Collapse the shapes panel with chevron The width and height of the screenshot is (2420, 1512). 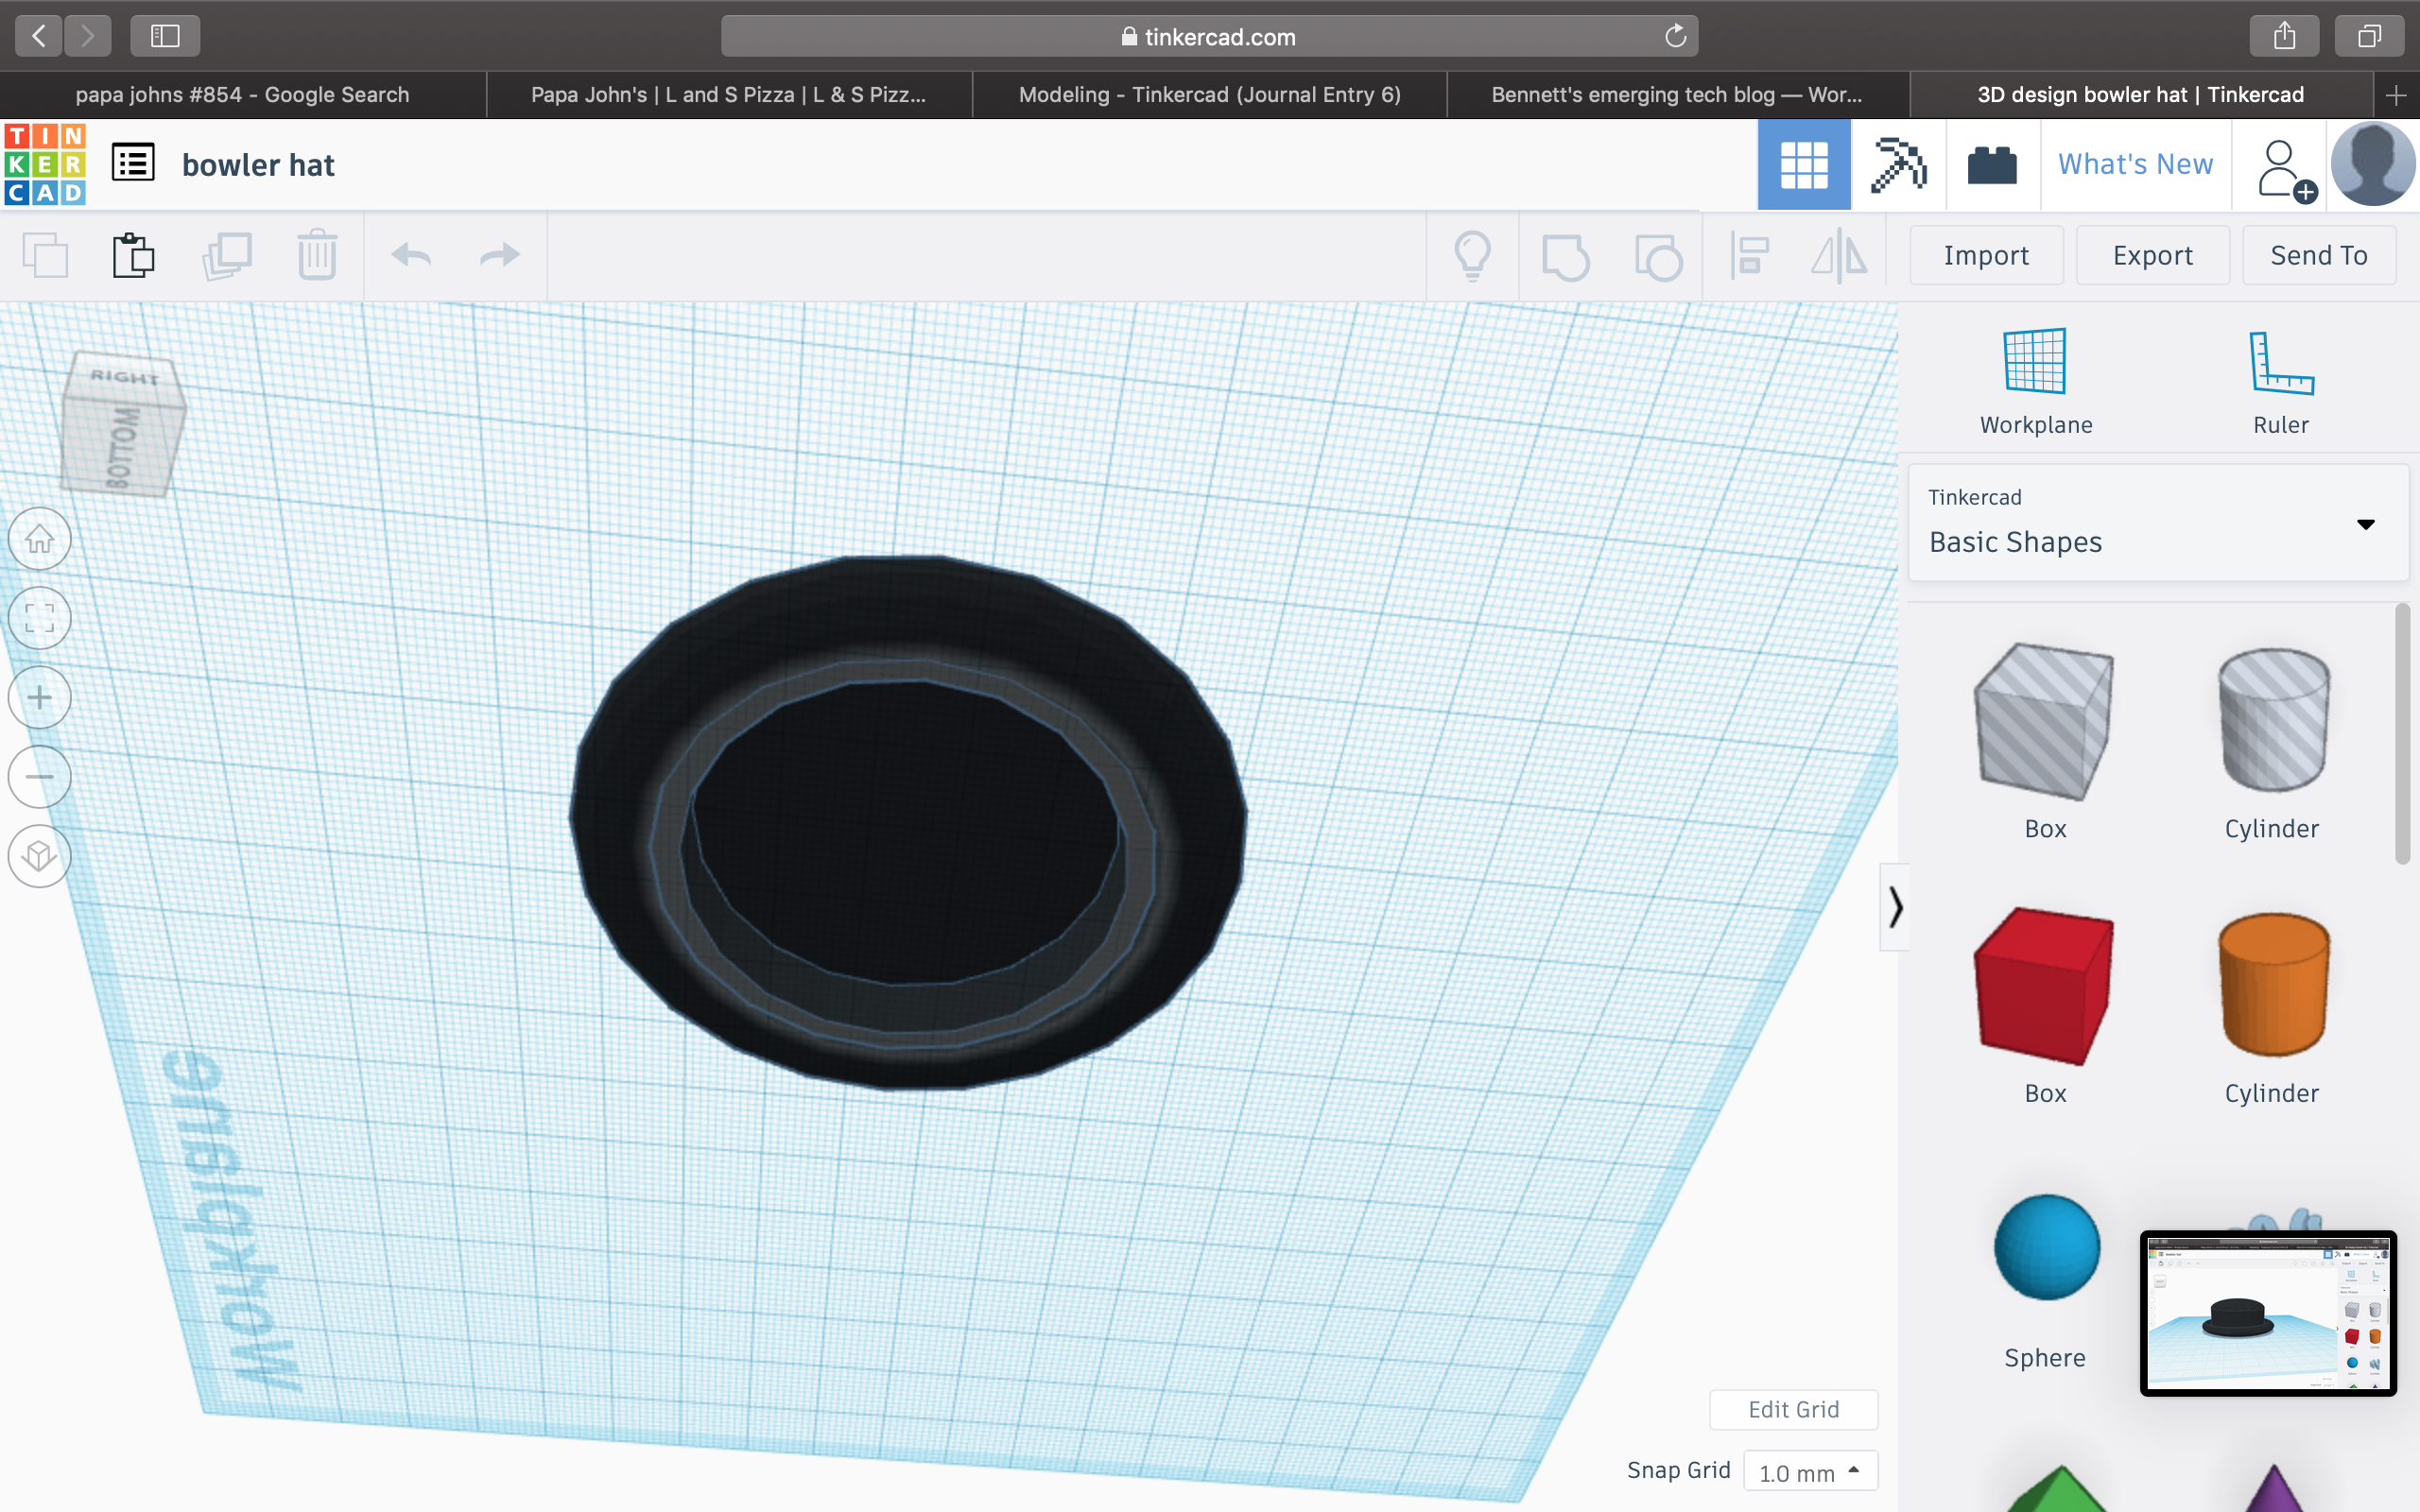1894,907
